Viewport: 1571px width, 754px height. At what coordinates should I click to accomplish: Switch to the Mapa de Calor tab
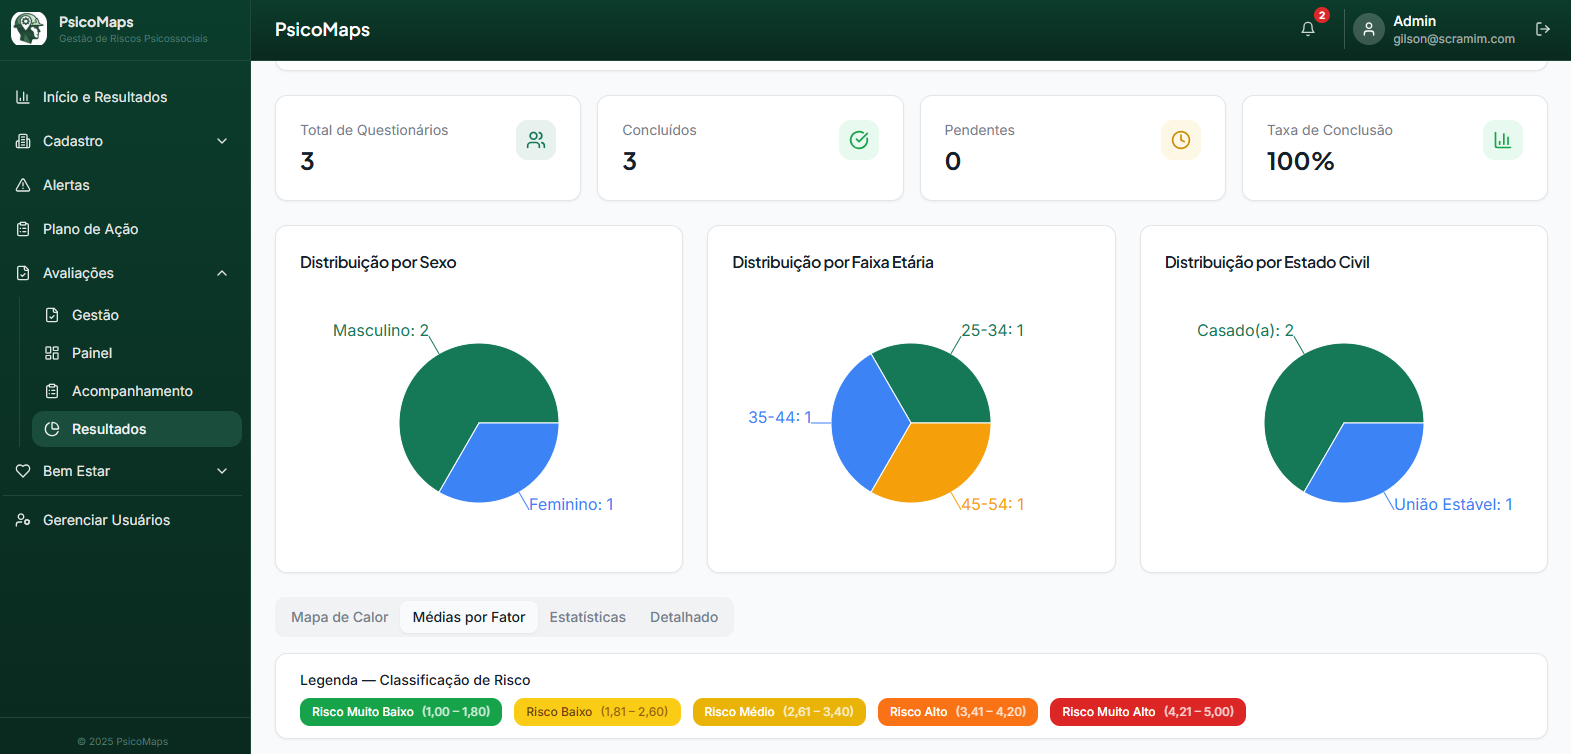(339, 617)
